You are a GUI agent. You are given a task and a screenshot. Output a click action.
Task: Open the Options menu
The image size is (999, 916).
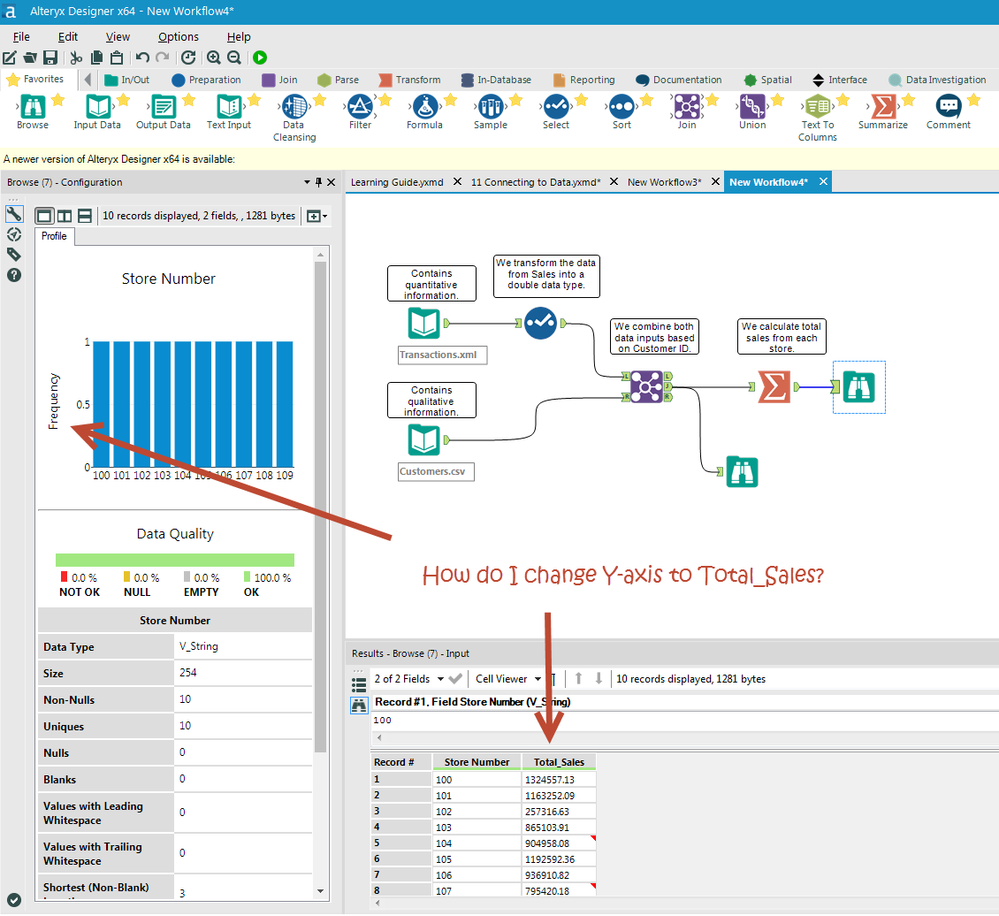[178, 37]
